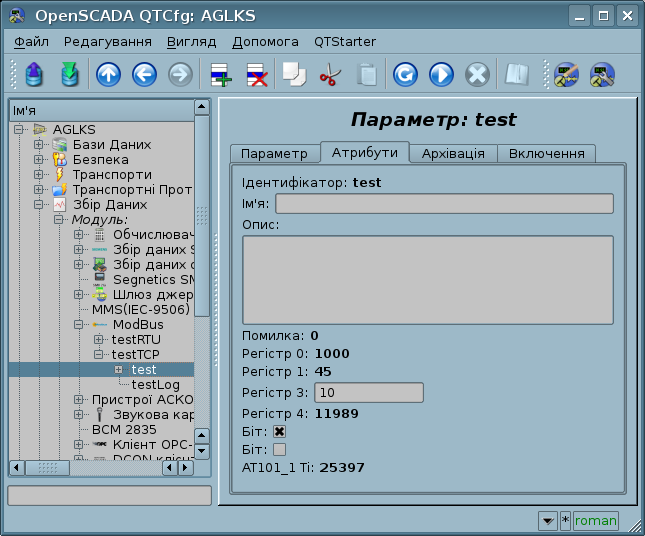645x536 pixels.
Task: Enable the unchecked Біт checkbox
Action: 280,449
